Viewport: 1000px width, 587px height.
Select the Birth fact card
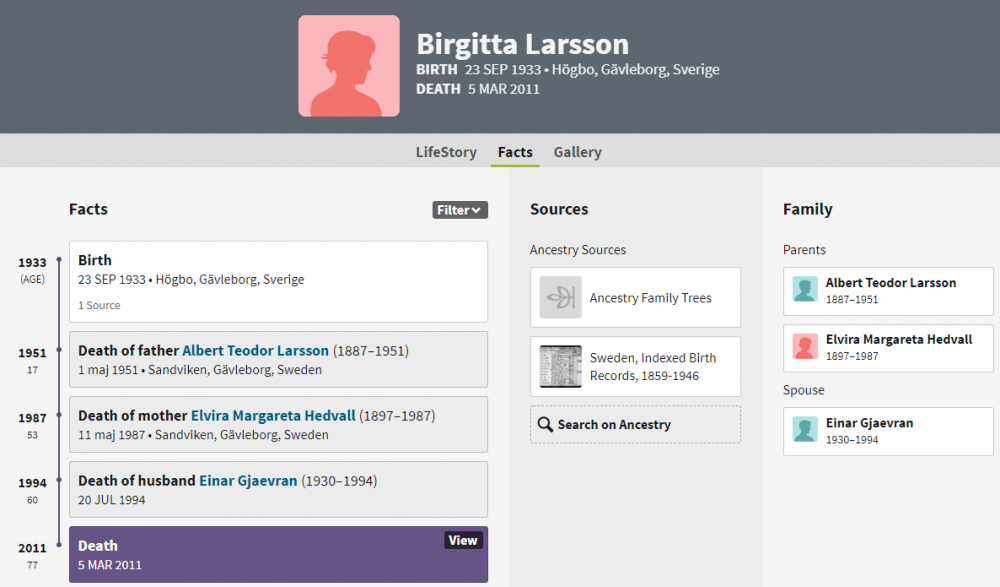pos(278,281)
